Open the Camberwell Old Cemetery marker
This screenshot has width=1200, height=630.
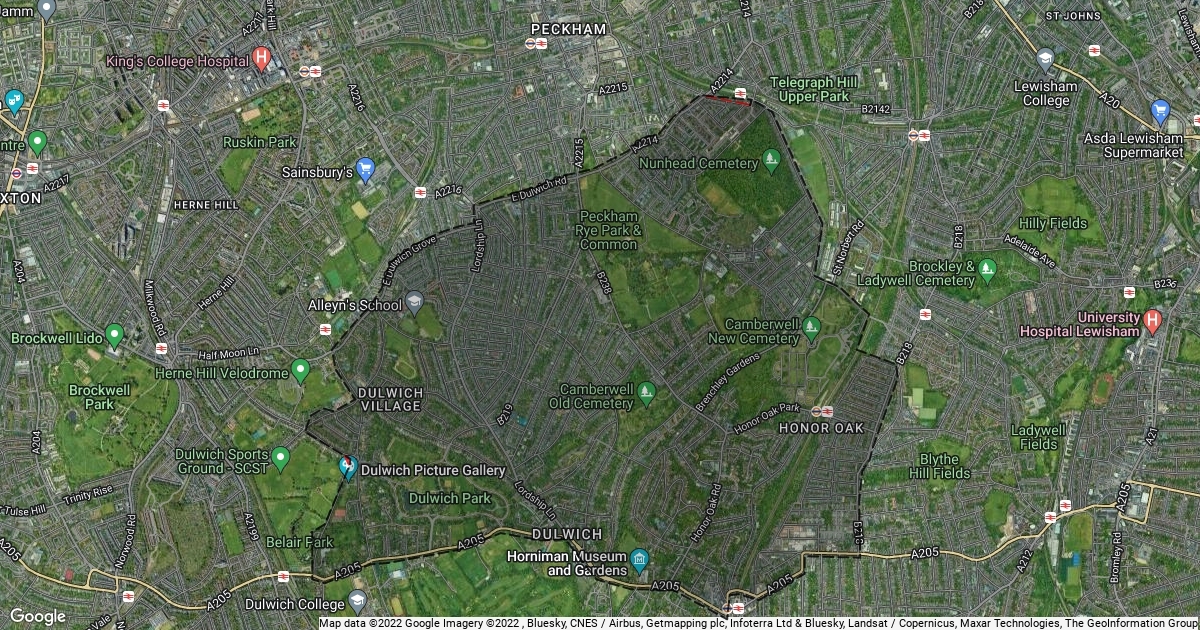point(646,391)
